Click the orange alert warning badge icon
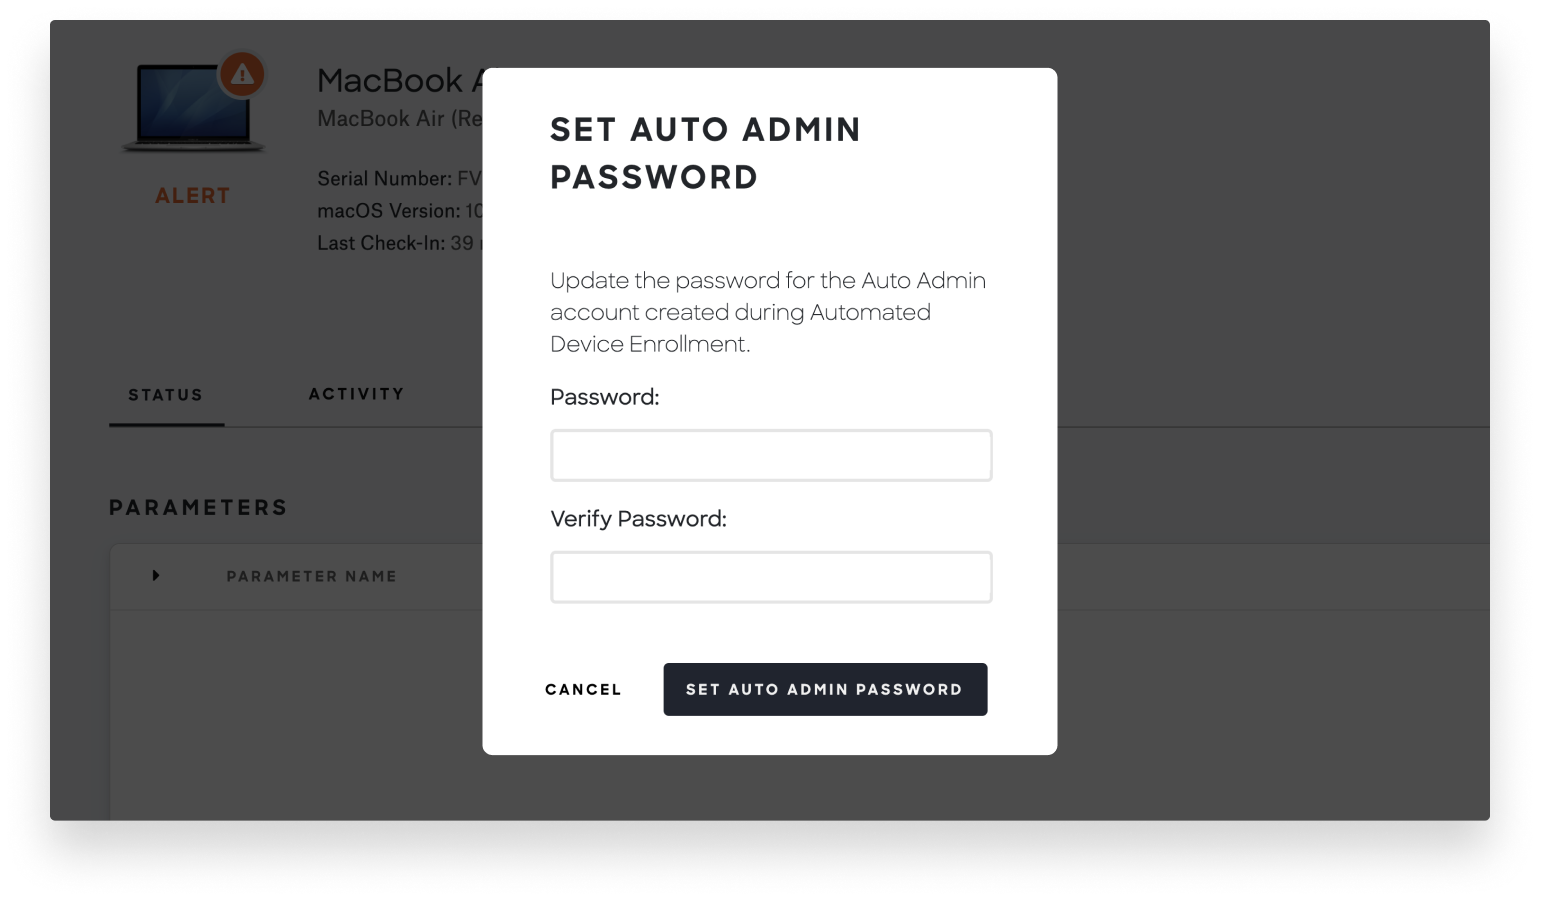This screenshot has height=901, width=1541. click(239, 75)
